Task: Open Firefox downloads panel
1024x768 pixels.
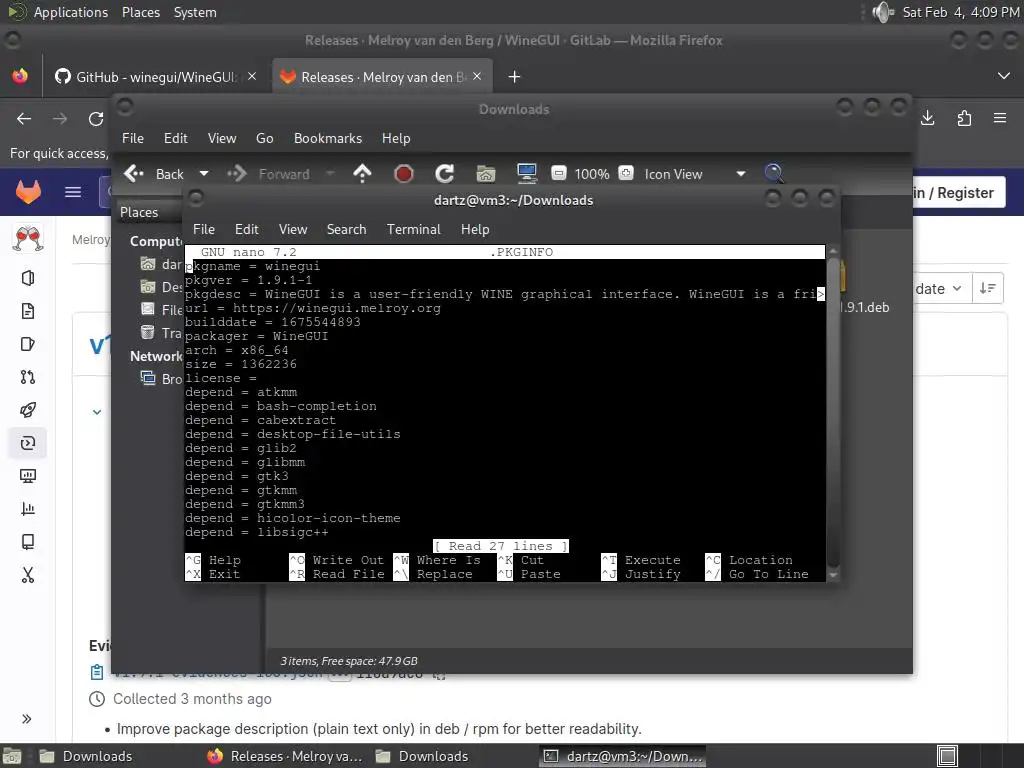Action: click(x=927, y=118)
